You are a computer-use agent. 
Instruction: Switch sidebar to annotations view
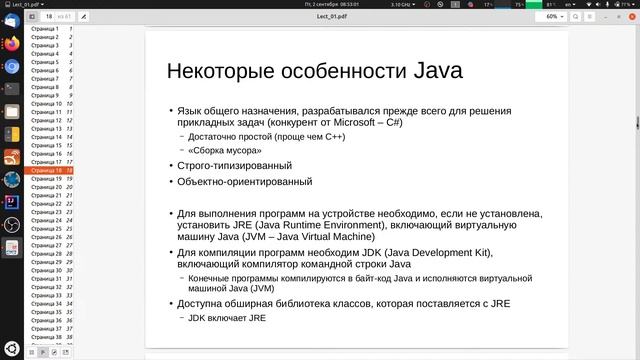click(54, 352)
